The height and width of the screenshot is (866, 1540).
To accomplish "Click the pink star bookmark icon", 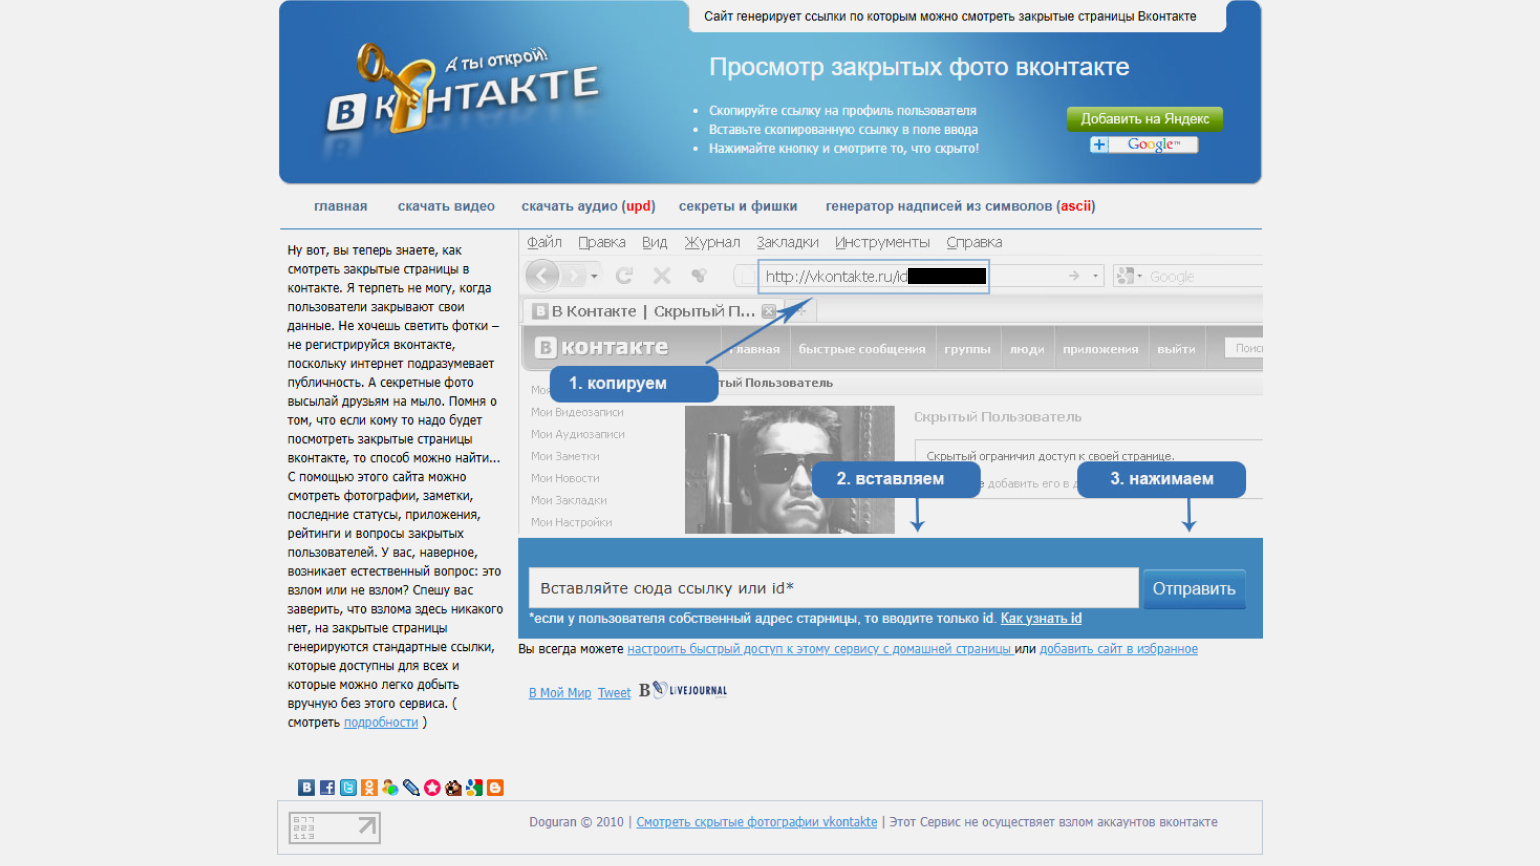I will 432,788.
